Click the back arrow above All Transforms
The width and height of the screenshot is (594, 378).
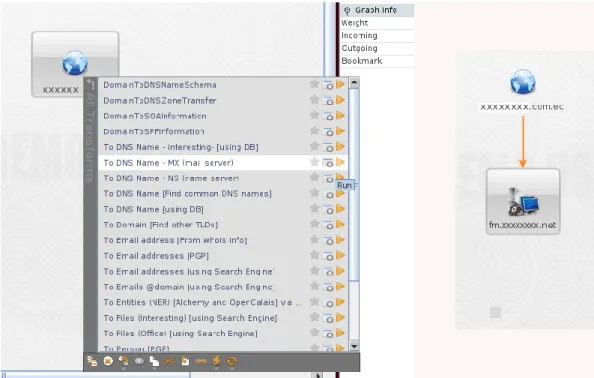point(90,84)
